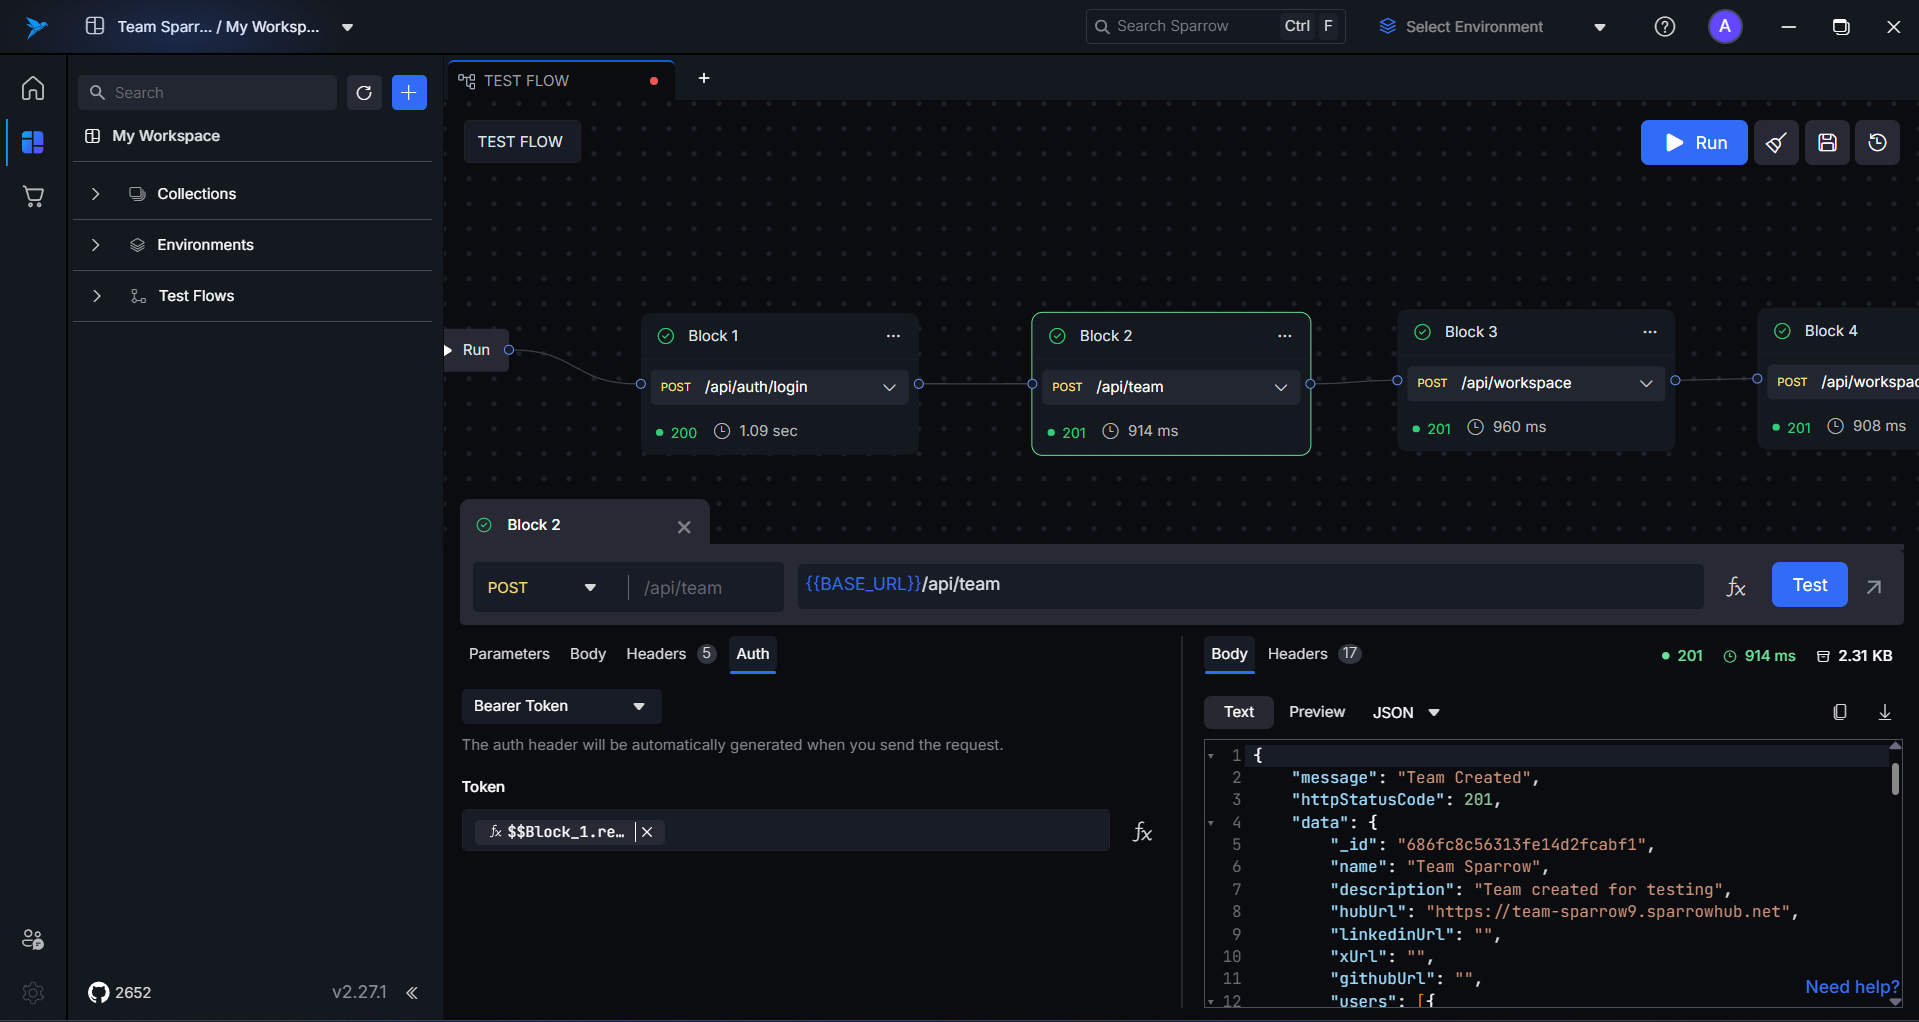The width and height of the screenshot is (1919, 1022).
Task: Click the Block 2 panel tab
Action: (584, 525)
